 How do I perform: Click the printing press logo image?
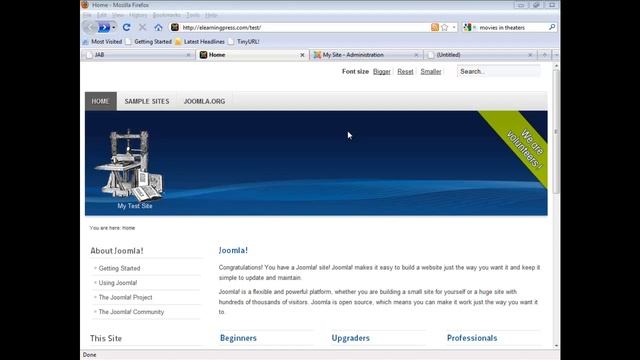click(129, 165)
